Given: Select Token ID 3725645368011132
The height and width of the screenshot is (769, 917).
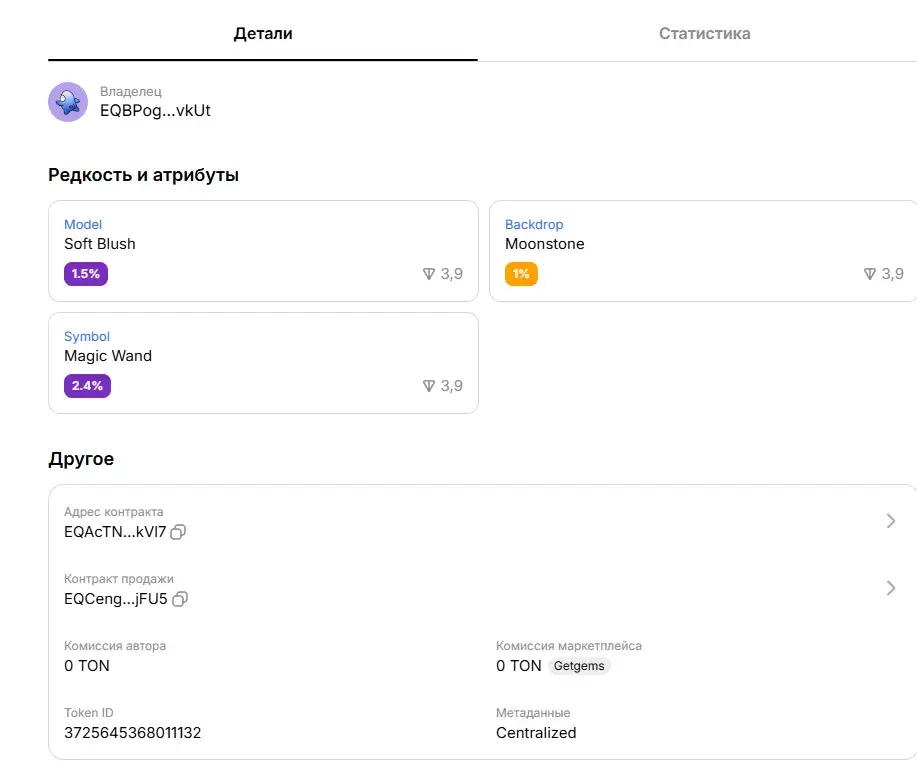Looking at the screenshot, I should coord(132,733).
